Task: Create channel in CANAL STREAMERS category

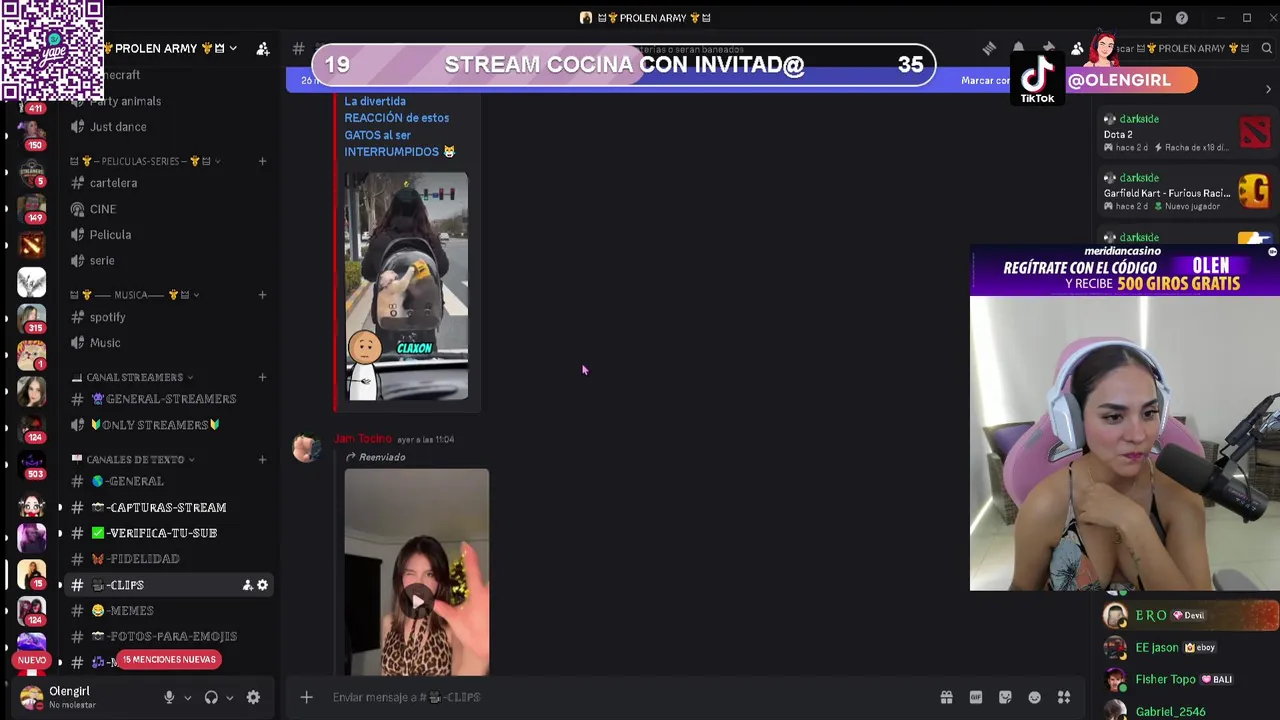Action: click(262, 377)
